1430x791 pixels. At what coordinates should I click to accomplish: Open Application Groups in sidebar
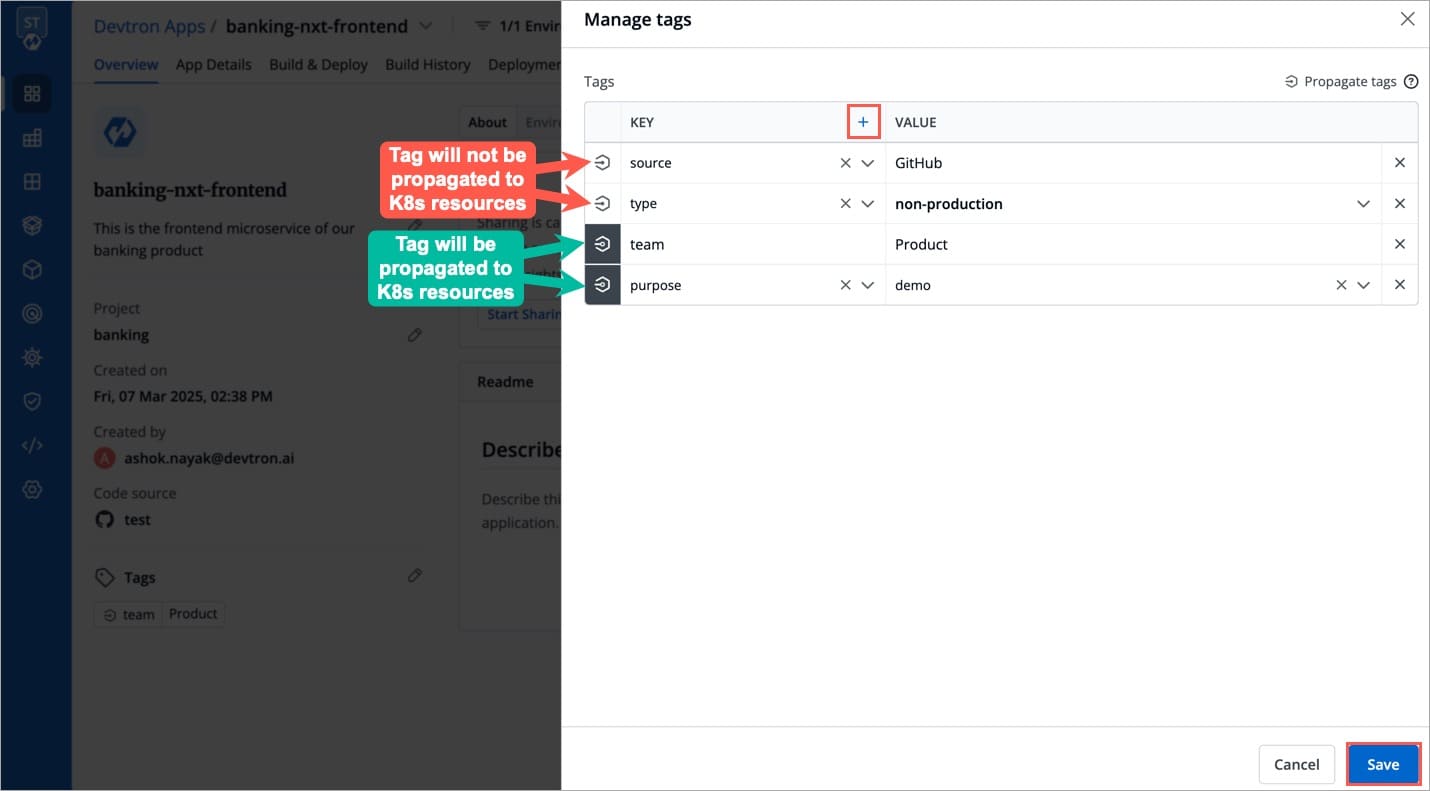pyautogui.click(x=32, y=138)
